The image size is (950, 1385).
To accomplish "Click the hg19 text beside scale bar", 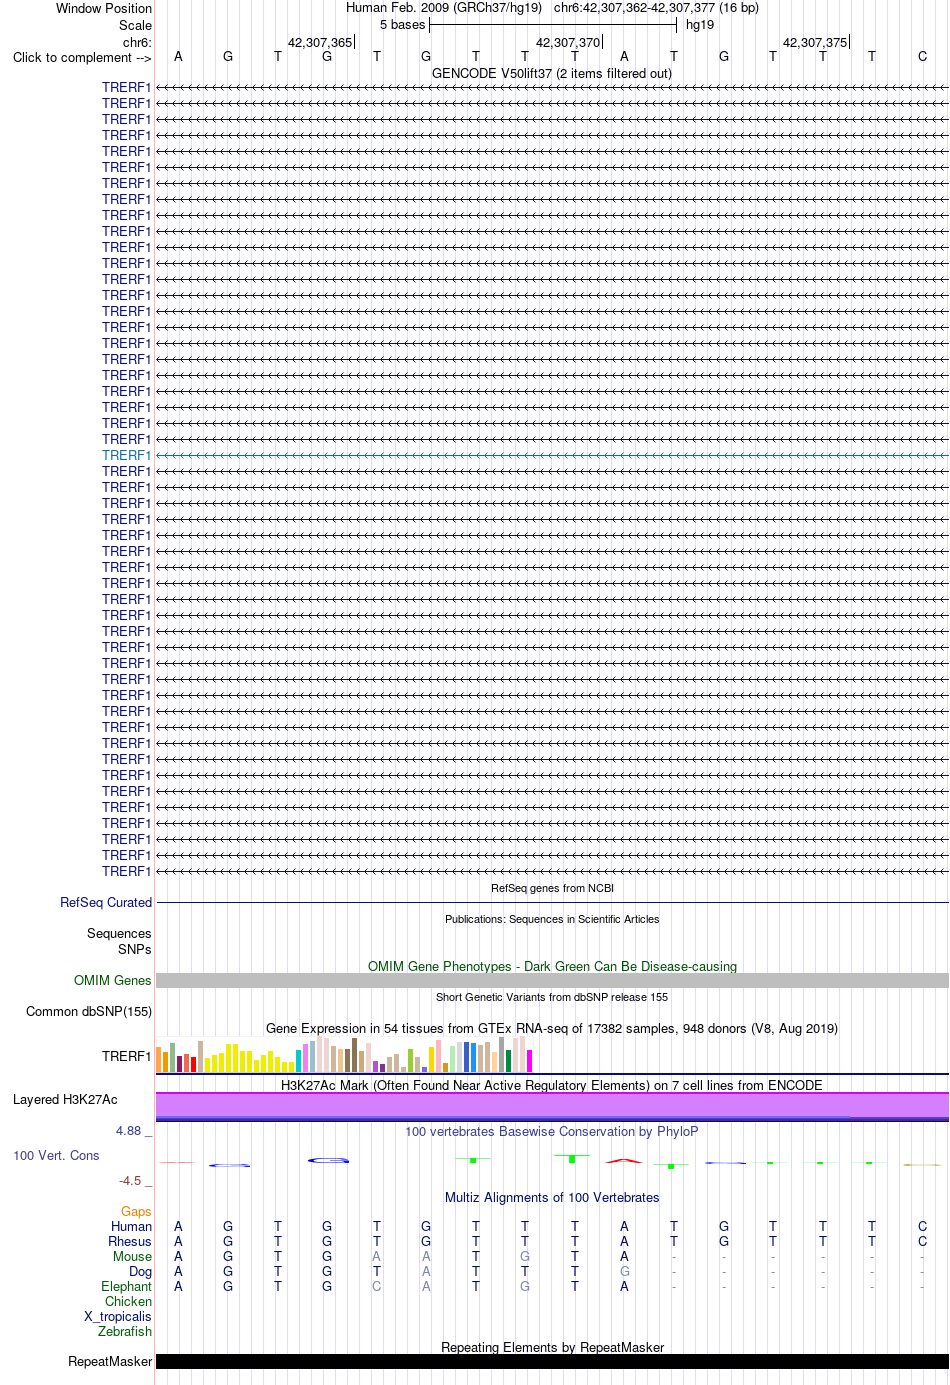I will coord(700,25).
